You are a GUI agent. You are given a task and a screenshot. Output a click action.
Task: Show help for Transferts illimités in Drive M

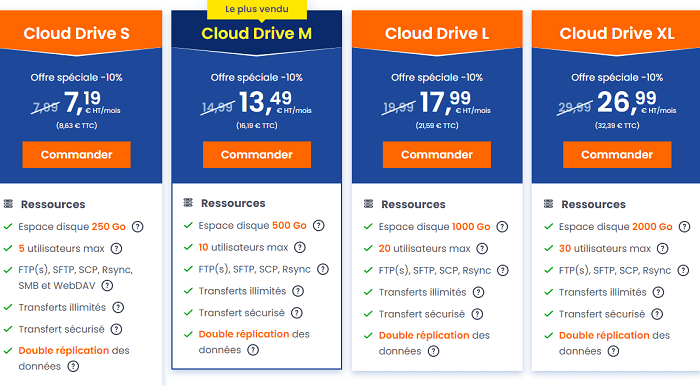click(x=298, y=291)
